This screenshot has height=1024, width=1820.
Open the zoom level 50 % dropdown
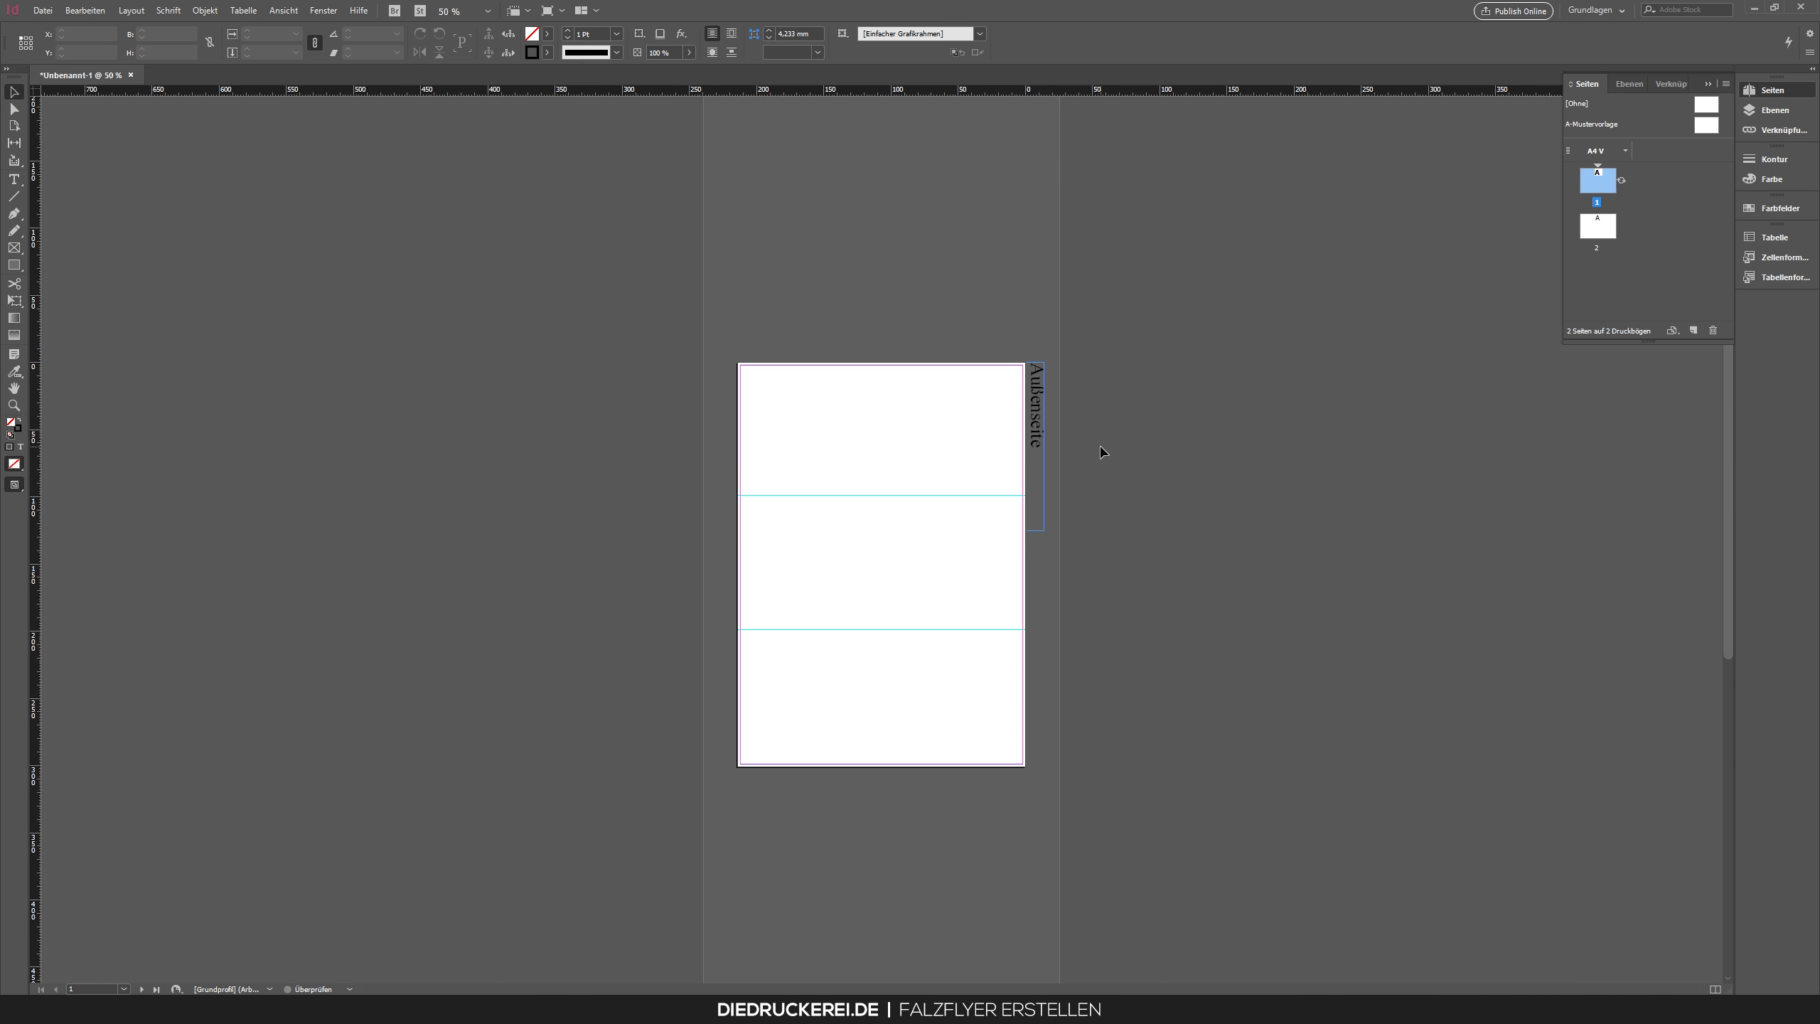pos(487,11)
